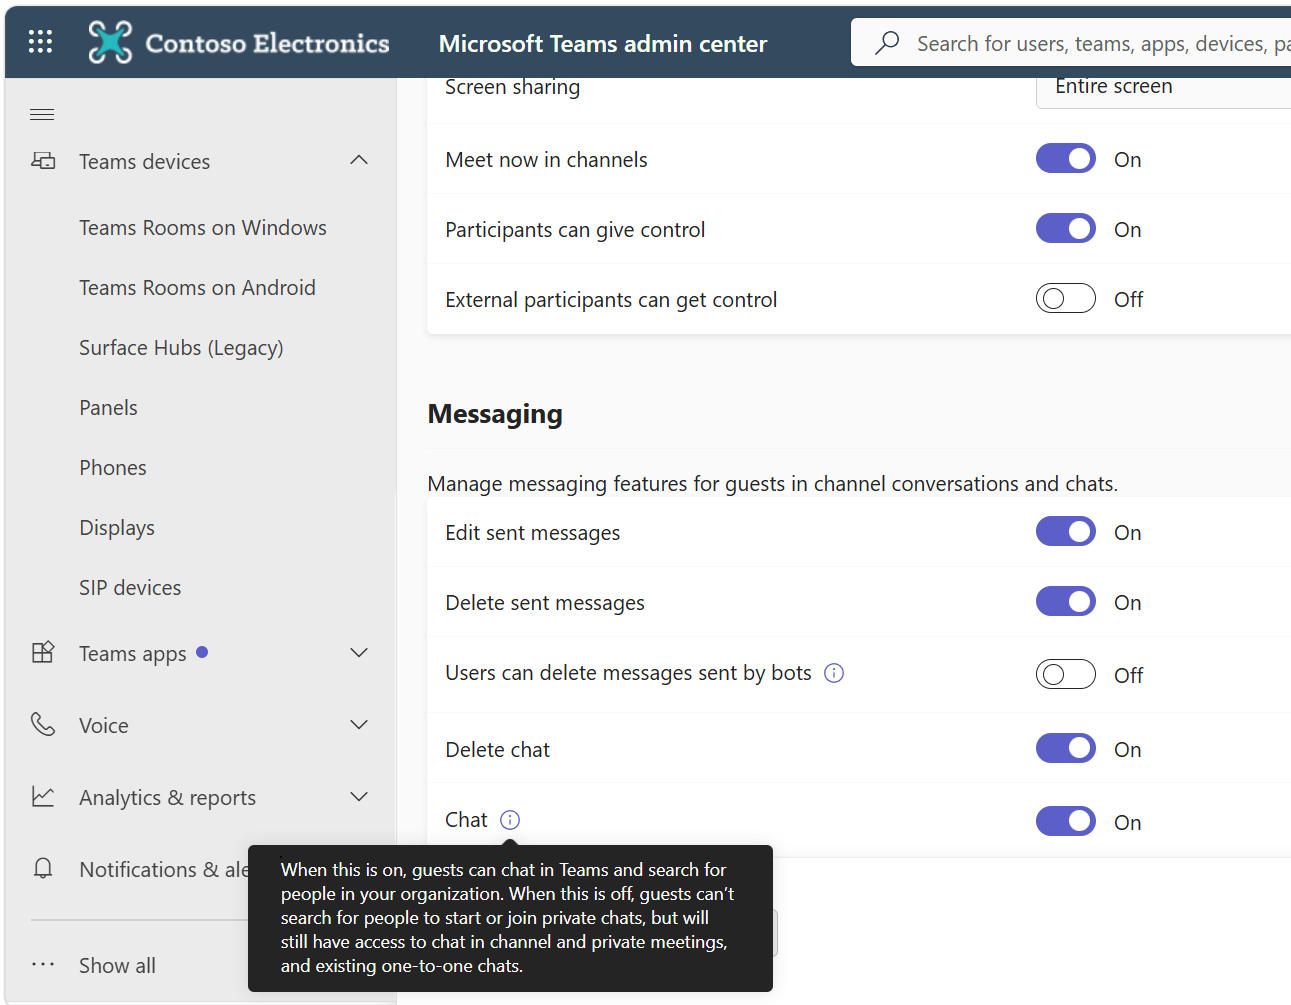Click the blue notification dot on Teams apps

[x=202, y=652]
